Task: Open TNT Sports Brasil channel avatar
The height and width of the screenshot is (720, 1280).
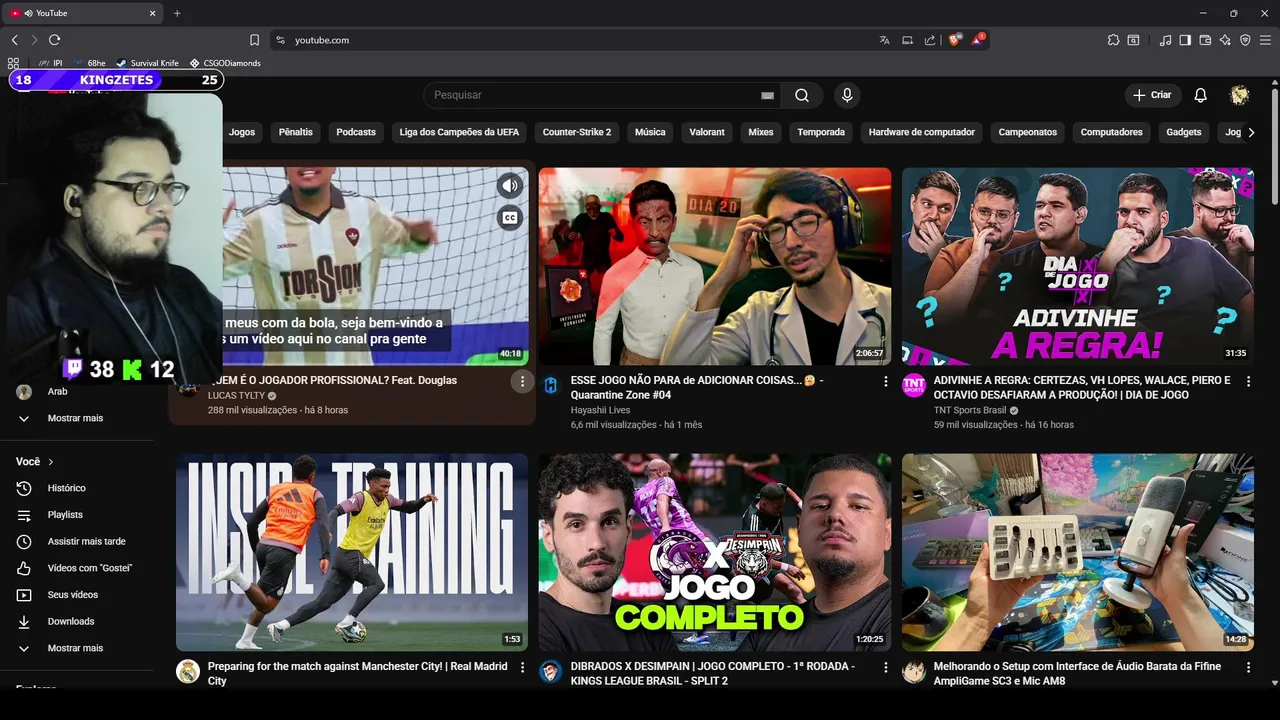Action: [x=914, y=385]
